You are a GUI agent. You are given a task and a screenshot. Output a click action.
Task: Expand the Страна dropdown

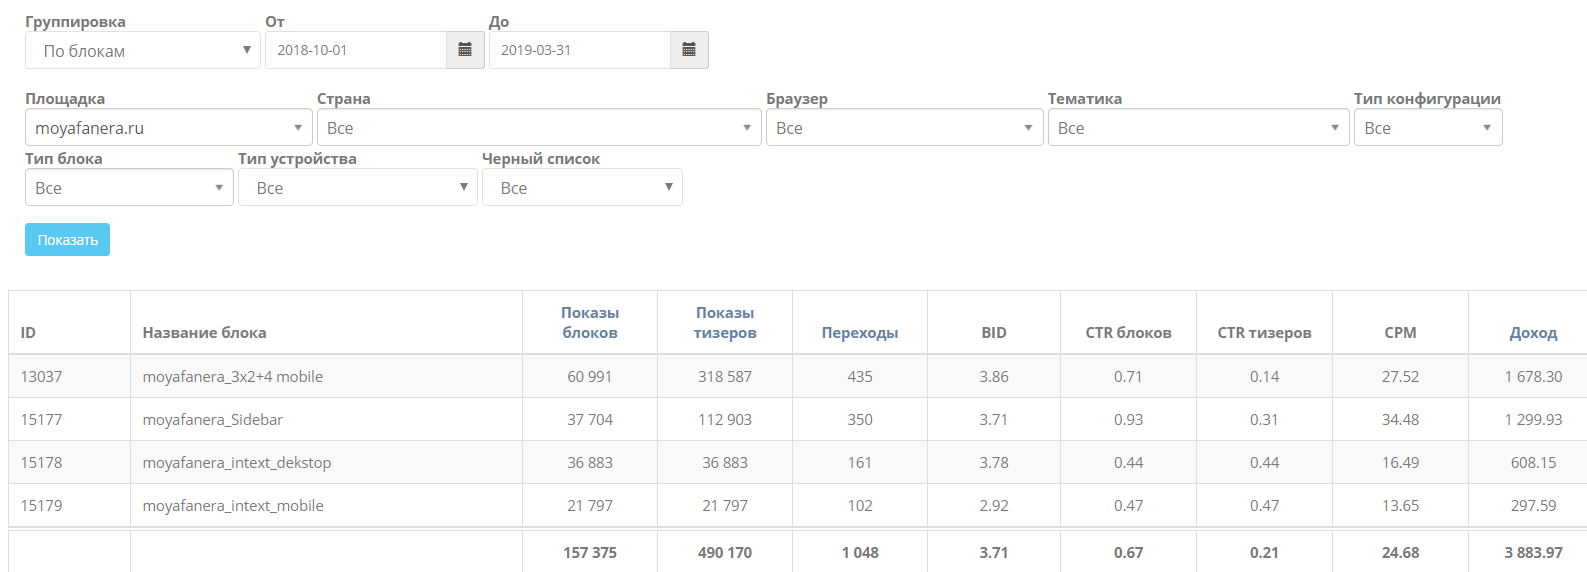tap(539, 128)
